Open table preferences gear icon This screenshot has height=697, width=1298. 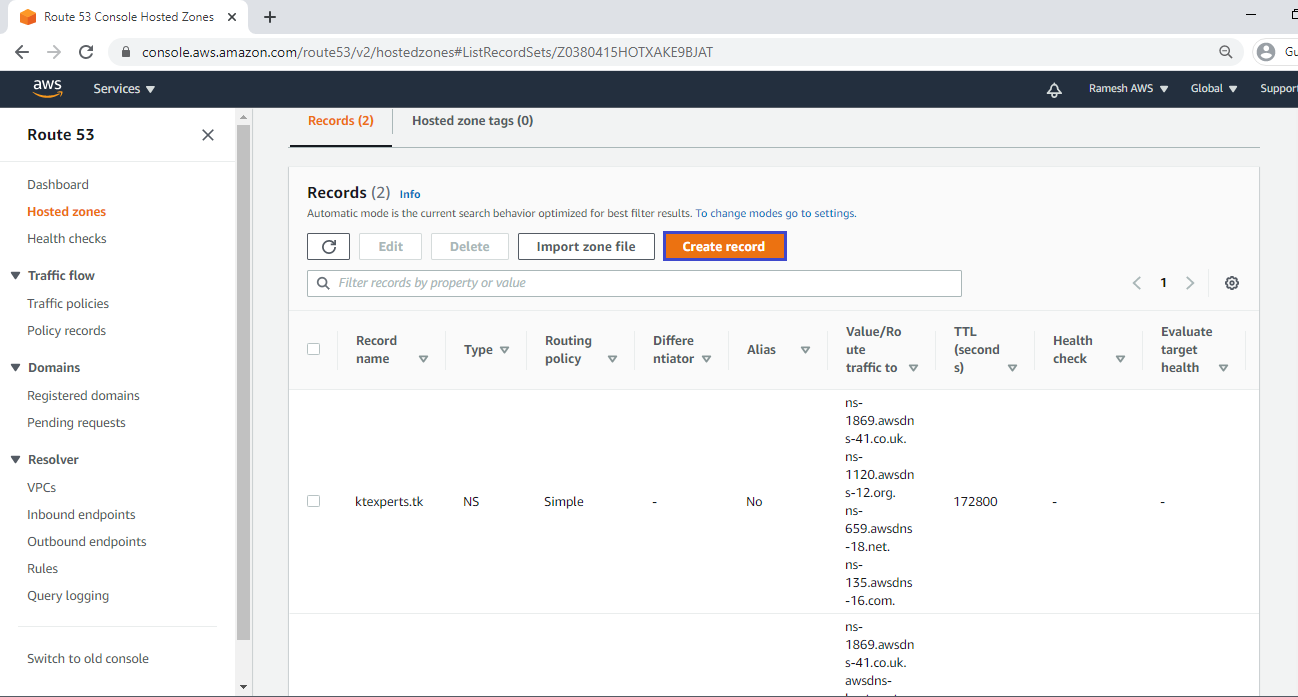(1232, 283)
